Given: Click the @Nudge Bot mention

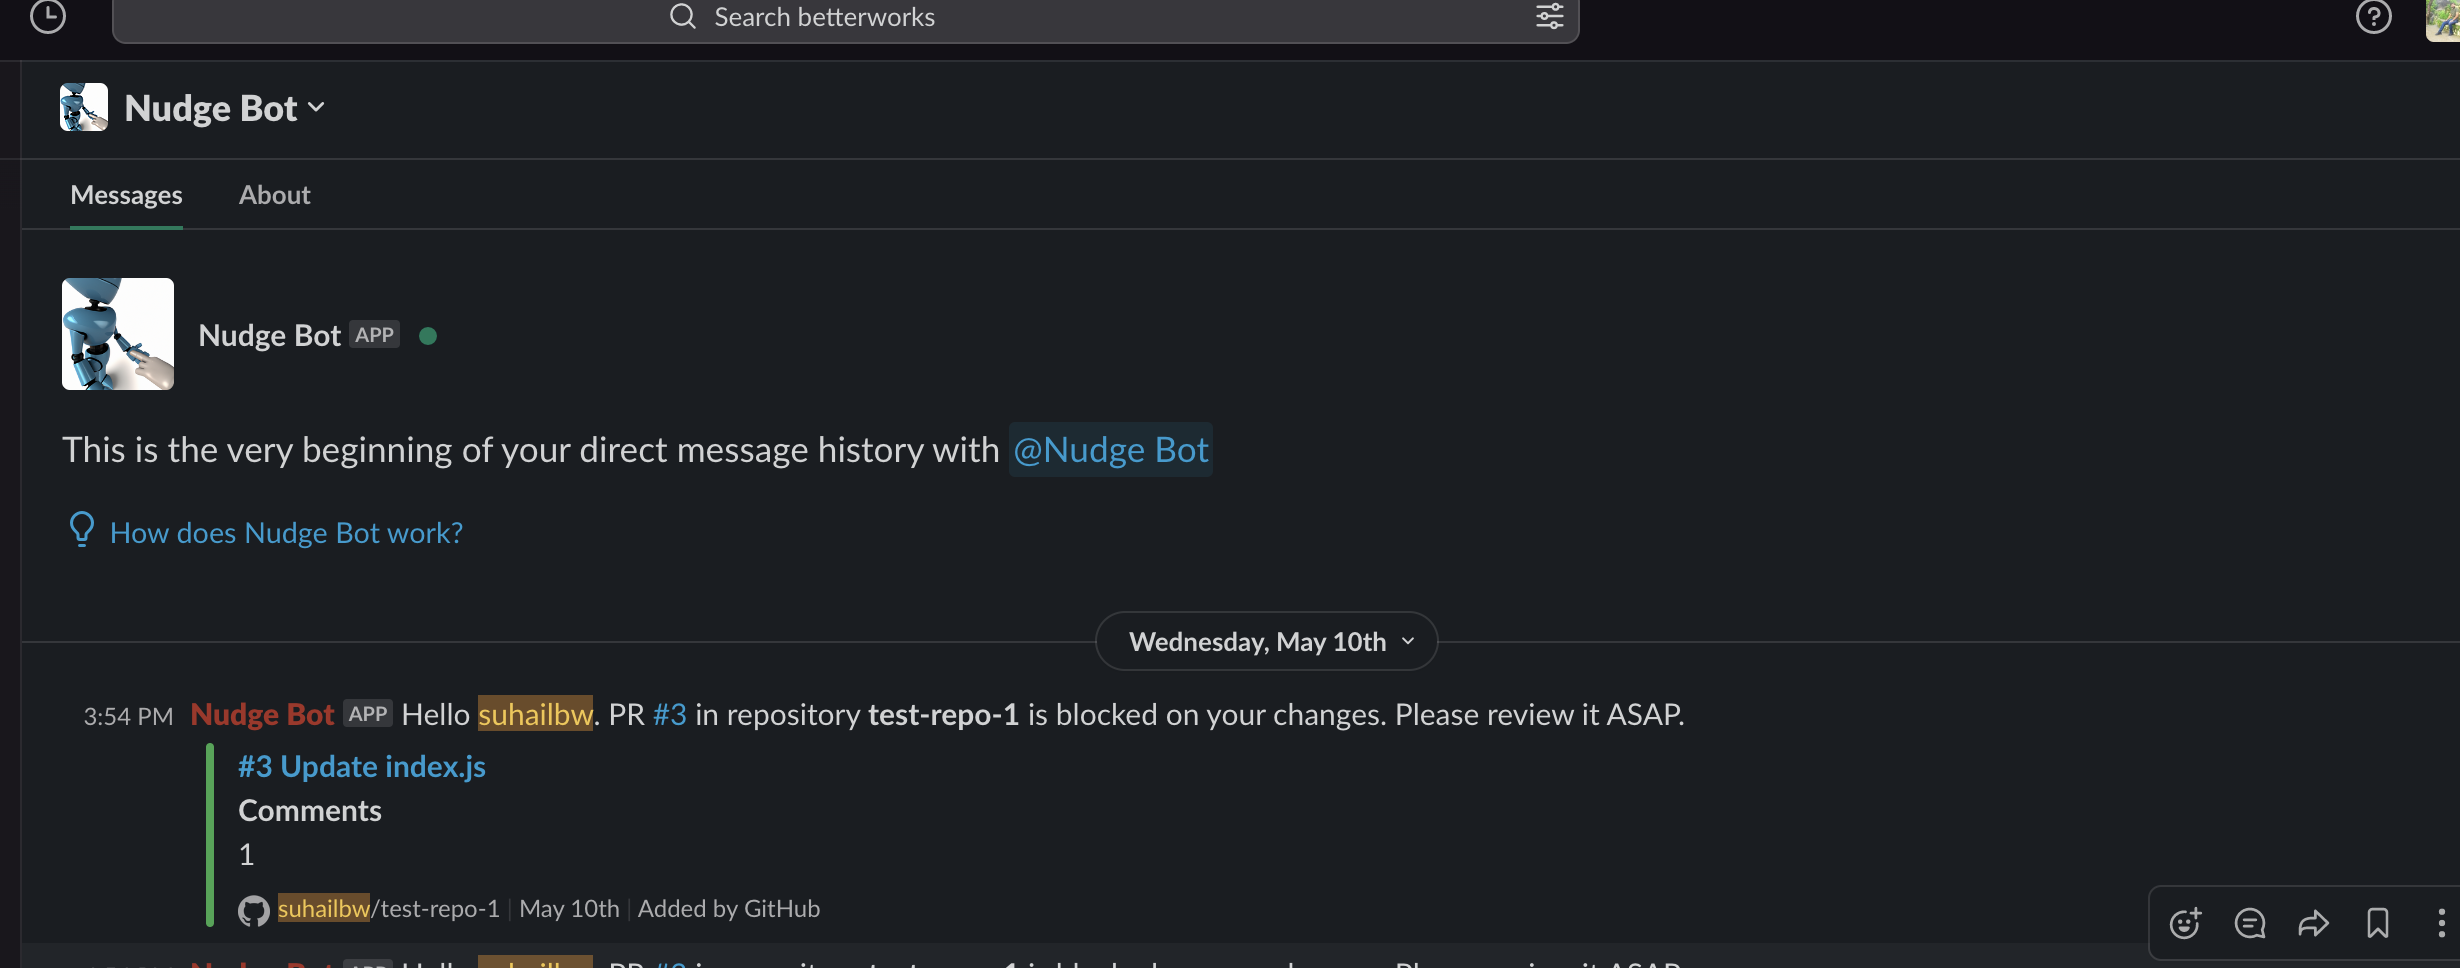Looking at the screenshot, I should tap(1110, 450).
